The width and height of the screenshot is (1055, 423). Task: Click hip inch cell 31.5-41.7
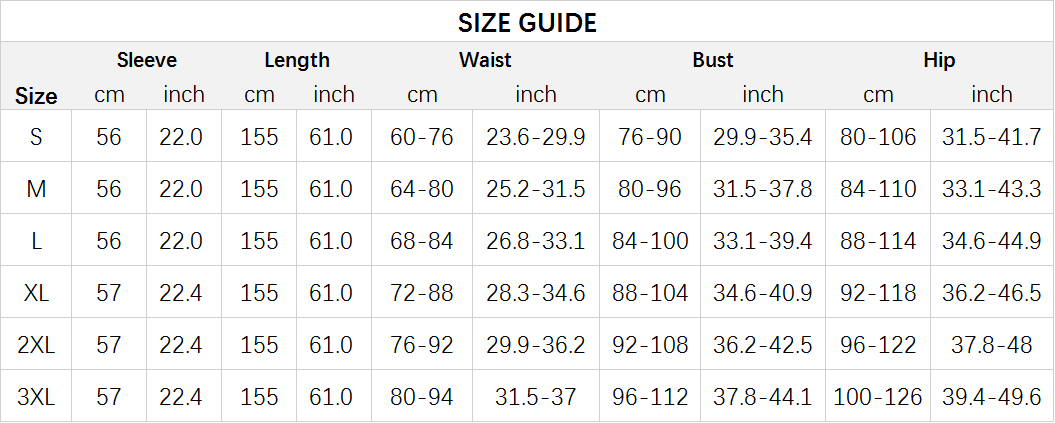[x=992, y=137]
